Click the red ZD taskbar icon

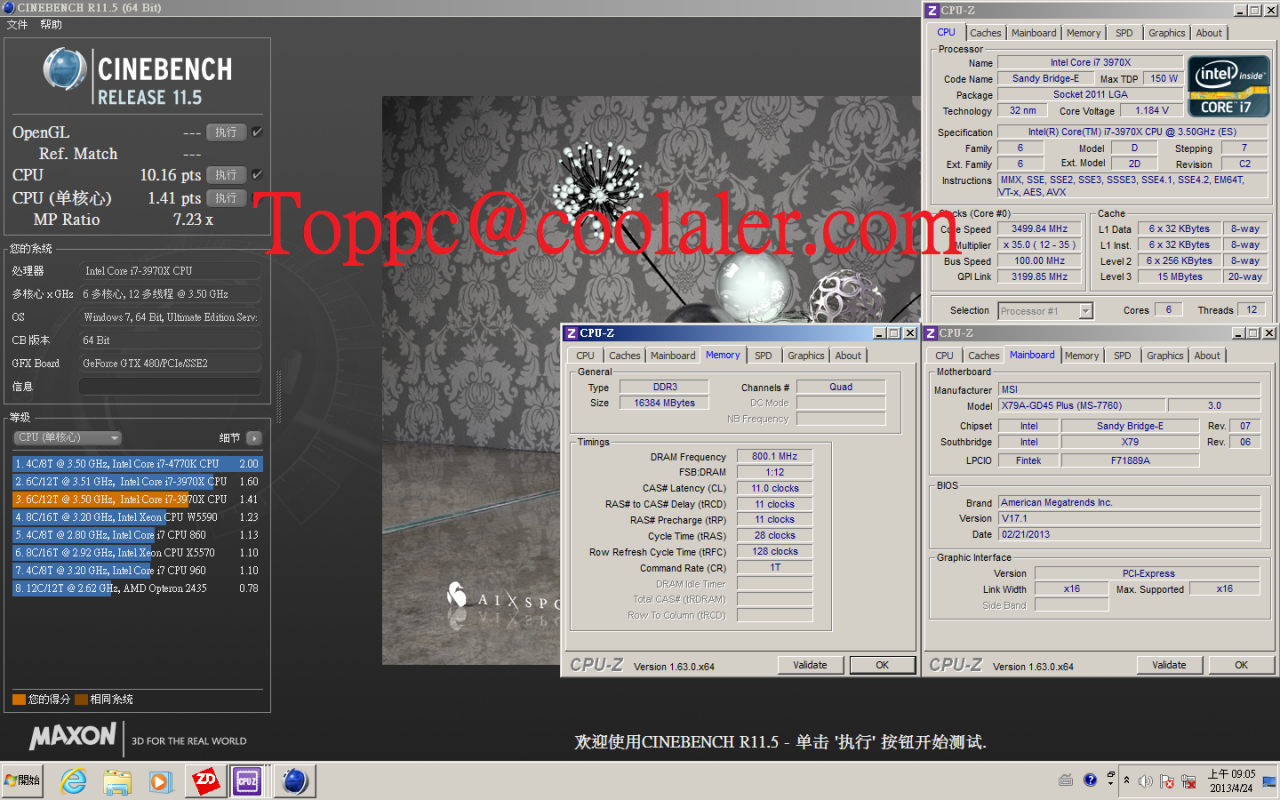207,780
